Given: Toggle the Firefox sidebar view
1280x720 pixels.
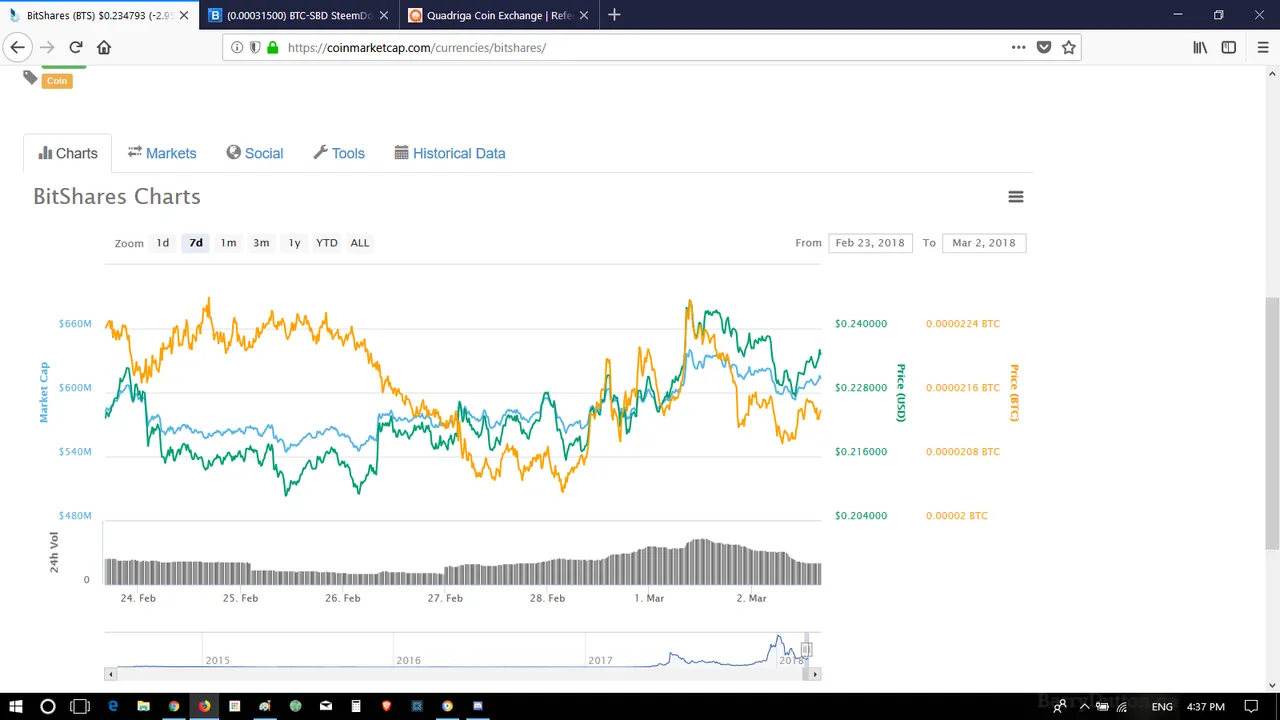Looking at the screenshot, I should pos(1229,47).
